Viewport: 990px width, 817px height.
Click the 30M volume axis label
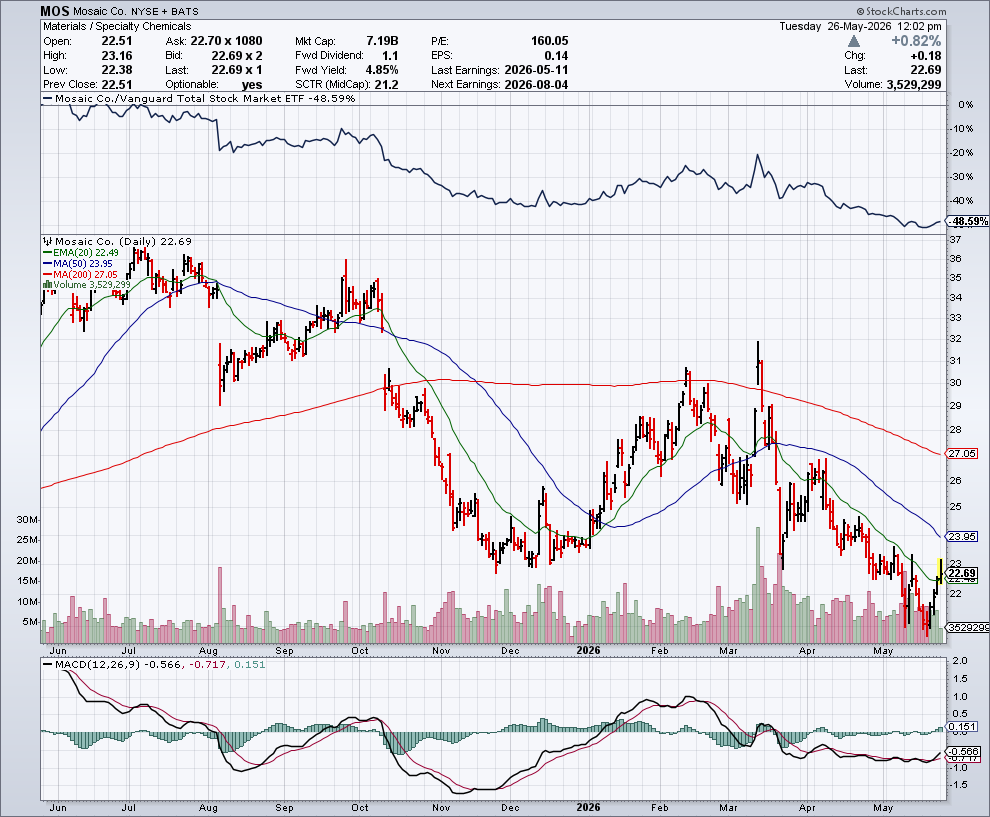pos(28,520)
